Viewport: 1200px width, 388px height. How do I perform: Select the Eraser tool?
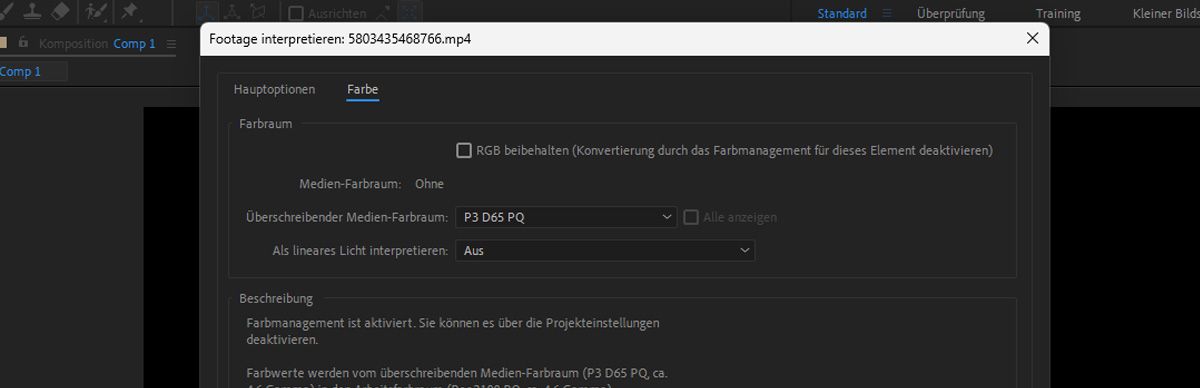(61, 11)
